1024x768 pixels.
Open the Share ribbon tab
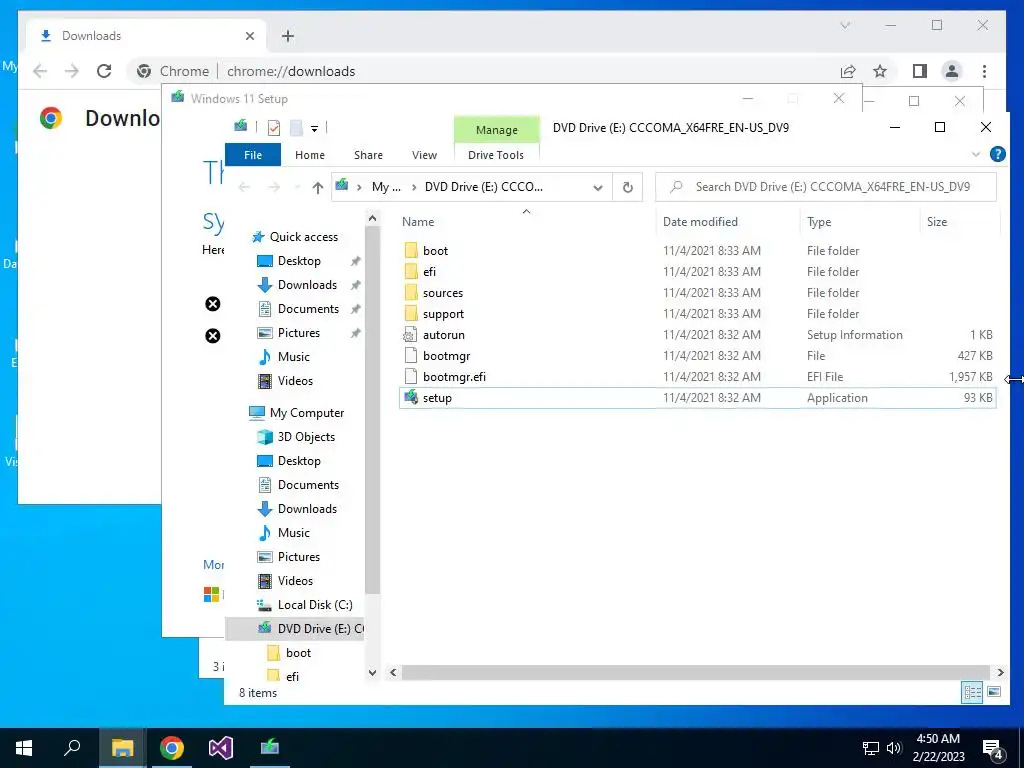368,155
